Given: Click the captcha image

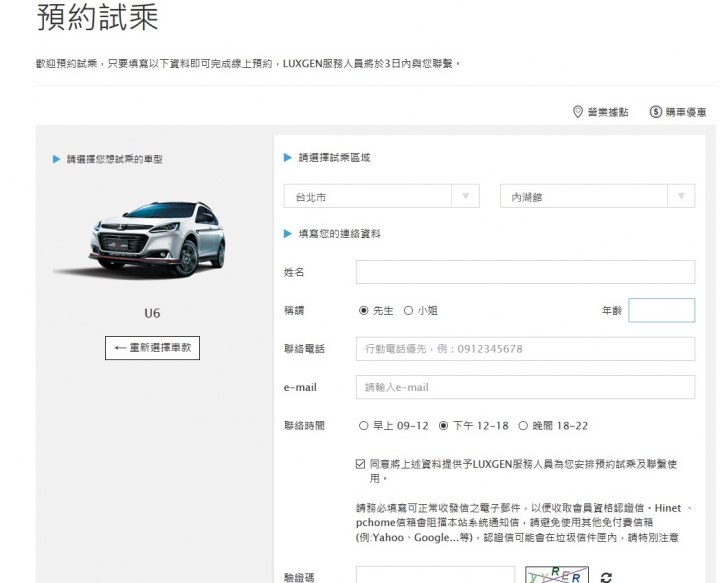Looking at the screenshot, I should [x=557, y=575].
